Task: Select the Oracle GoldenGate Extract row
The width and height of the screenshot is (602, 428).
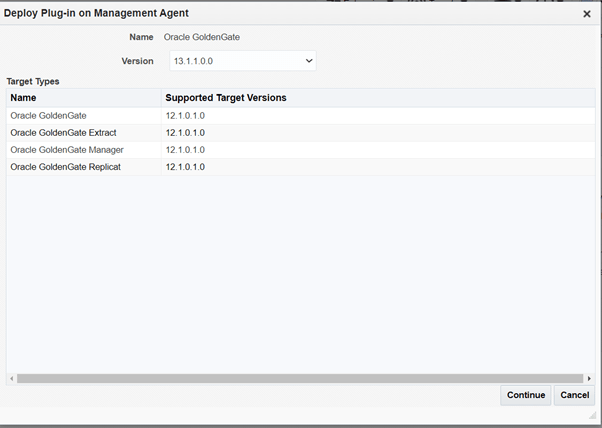Action: (x=63, y=133)
